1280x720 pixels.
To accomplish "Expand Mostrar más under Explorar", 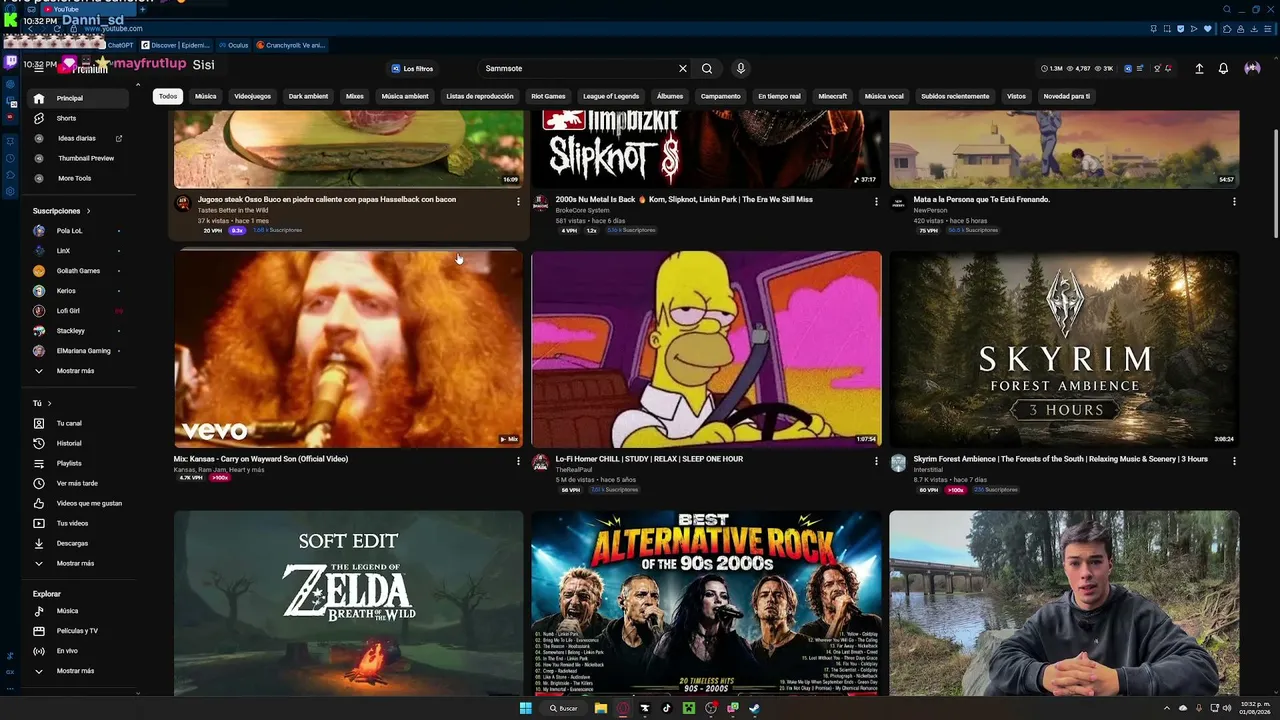I will (x=78, y=671).
